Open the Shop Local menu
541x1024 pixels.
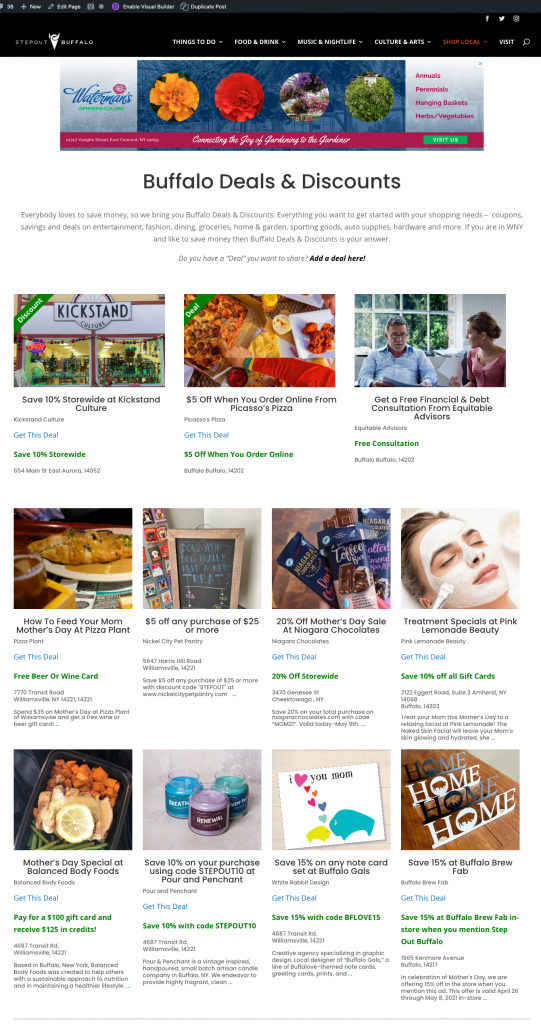point(465,42)
